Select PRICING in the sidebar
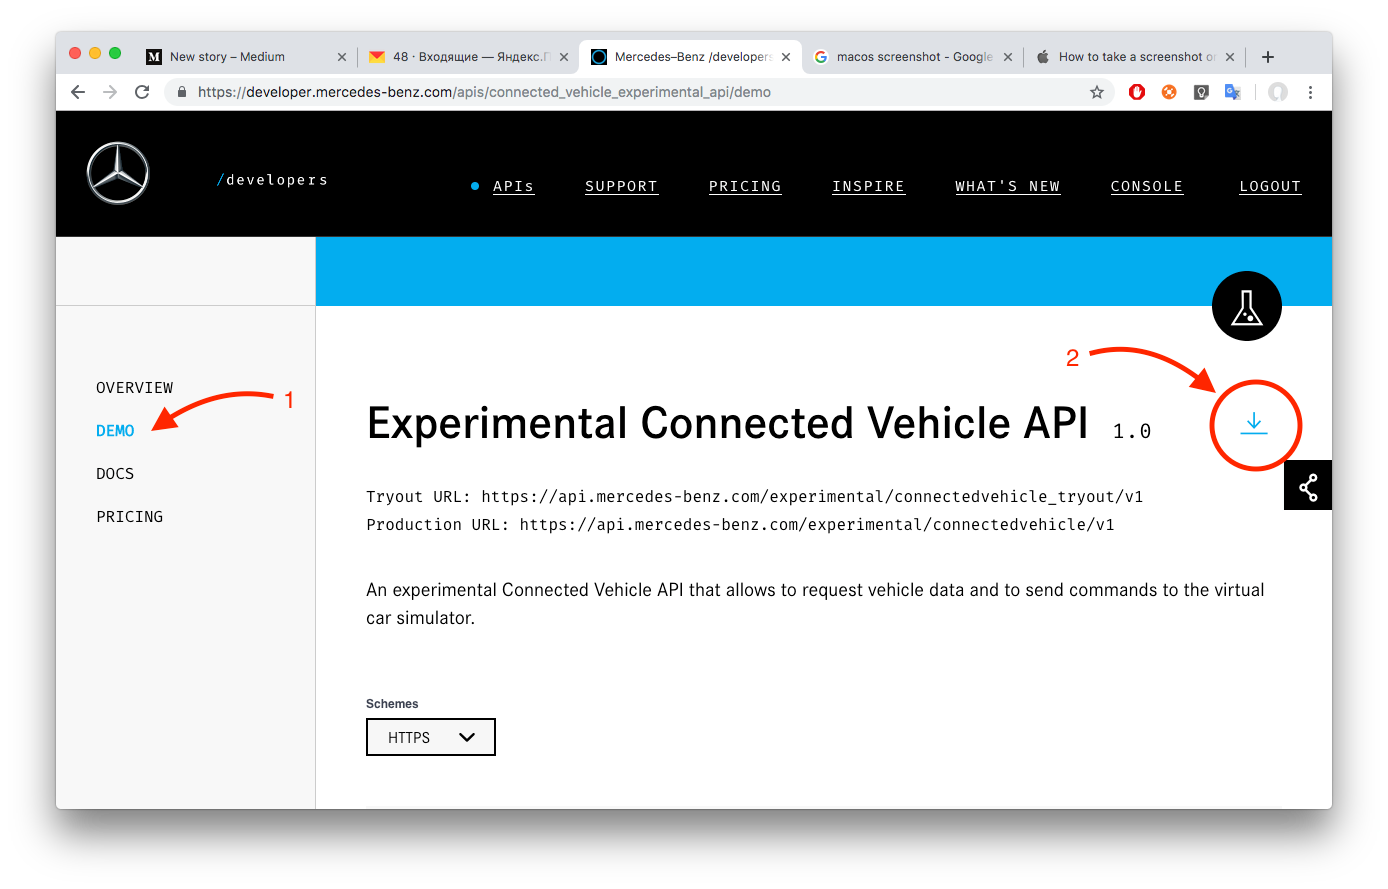Screen dimensions: 1388x889 pos(130,517)
